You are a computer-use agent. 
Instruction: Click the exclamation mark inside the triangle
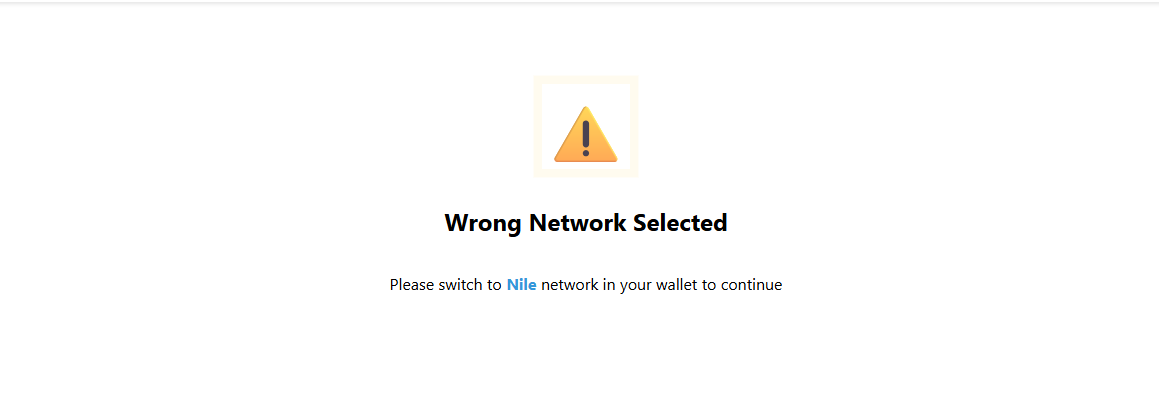(x=585, y=138)
